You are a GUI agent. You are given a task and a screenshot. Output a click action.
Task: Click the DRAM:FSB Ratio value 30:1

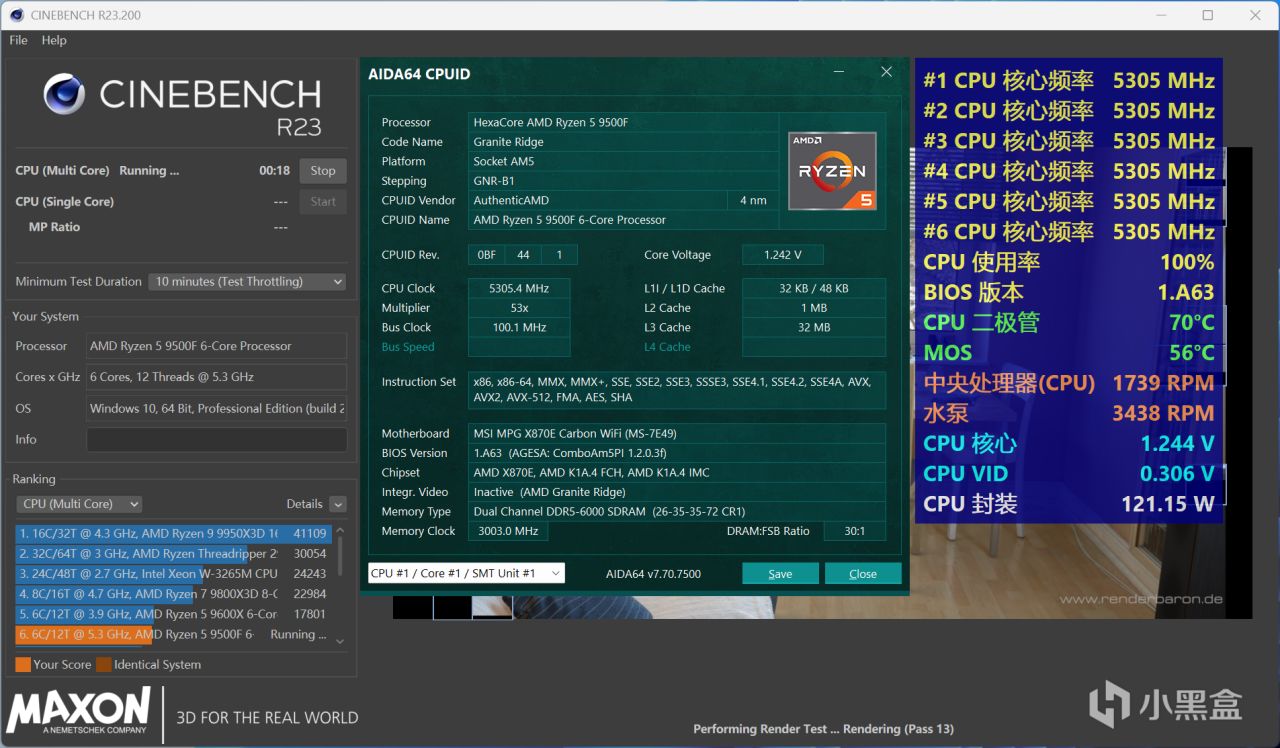coord(854,531)
